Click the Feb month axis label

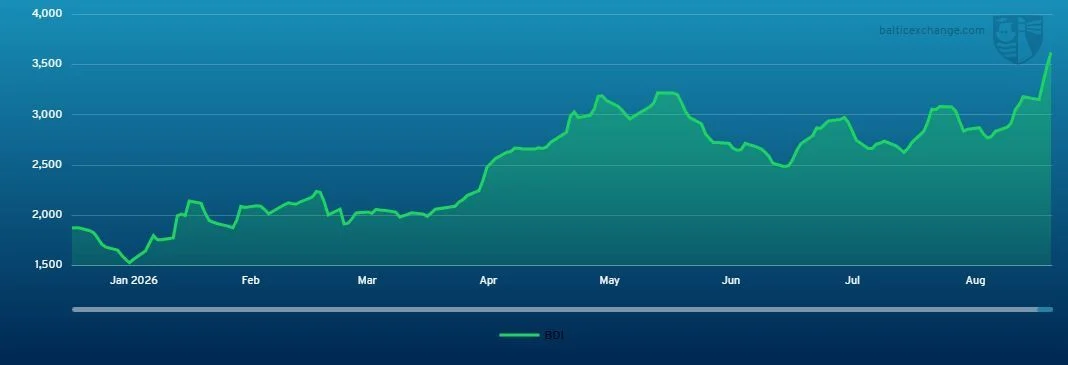(251, 281)
